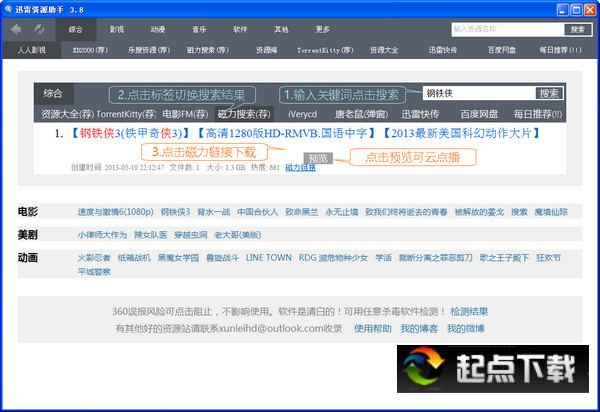This screenshot has height=412, width=600.
Task: Switch to the 影视 category tab
Action: coord(117,30)
